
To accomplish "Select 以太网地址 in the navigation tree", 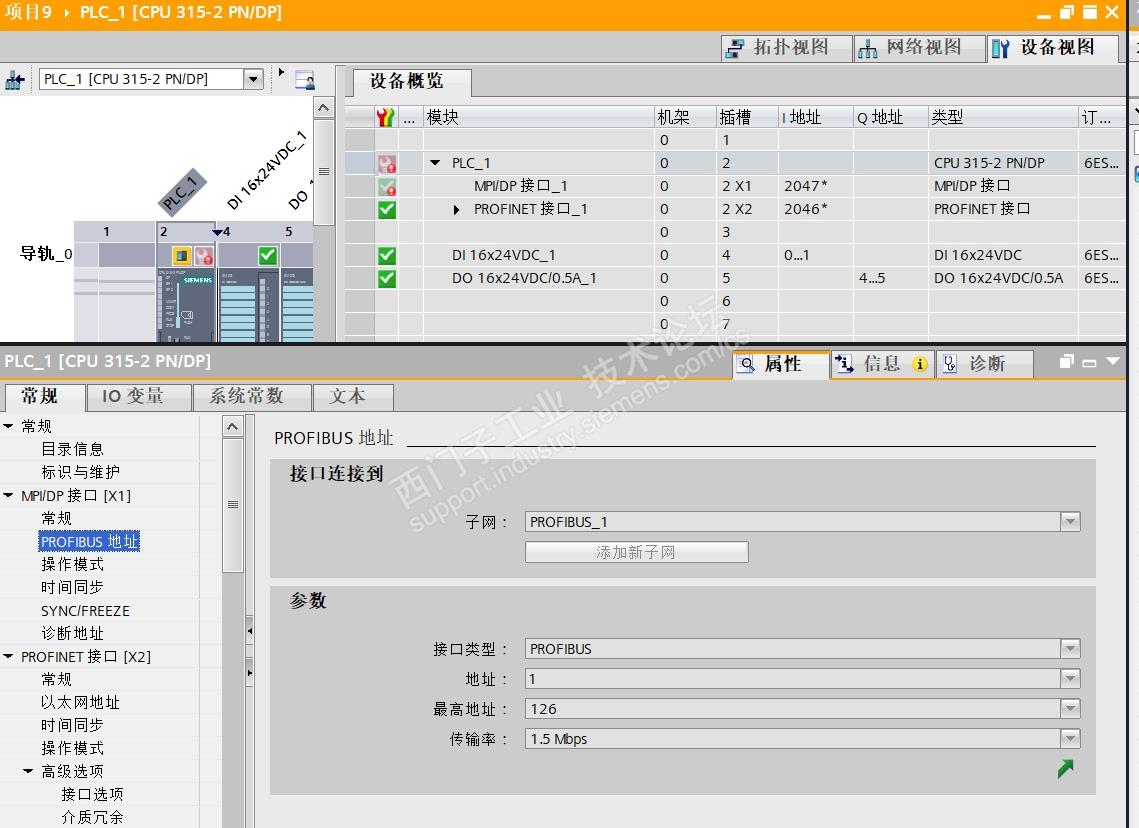I will point(80,702).
